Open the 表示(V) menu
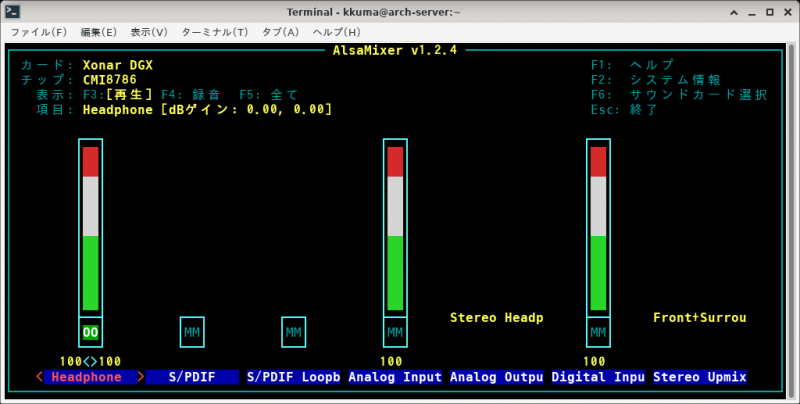 coord(149,32)
